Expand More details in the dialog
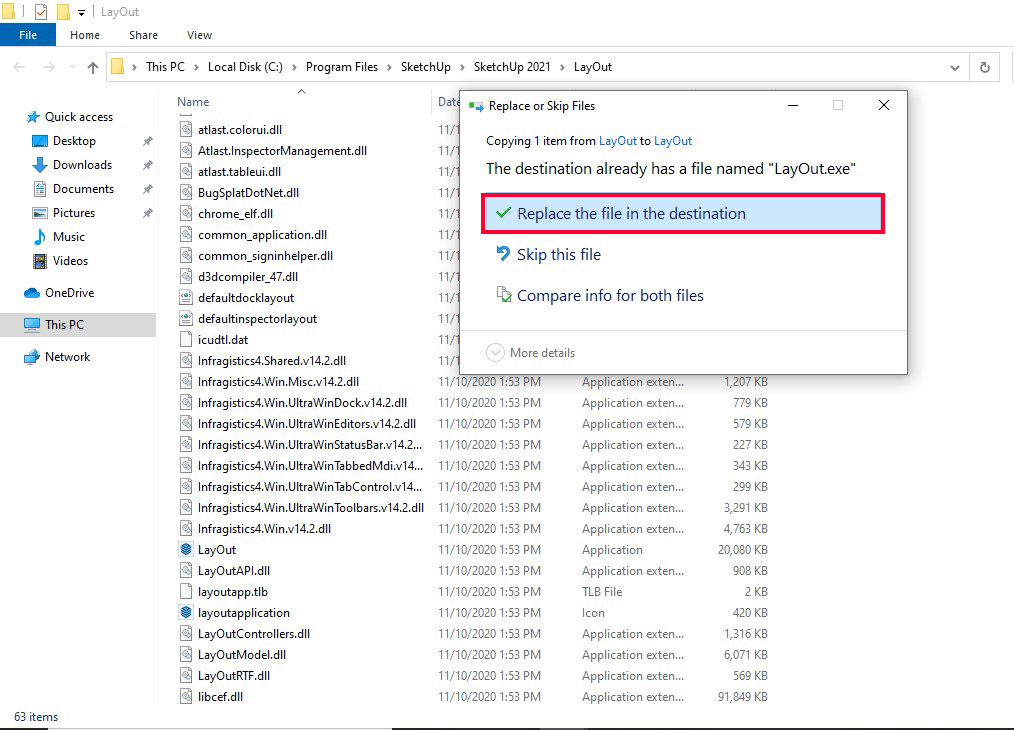Image resolution: width=1014 pixels, height=730 pixels. [x=531, y=353]
